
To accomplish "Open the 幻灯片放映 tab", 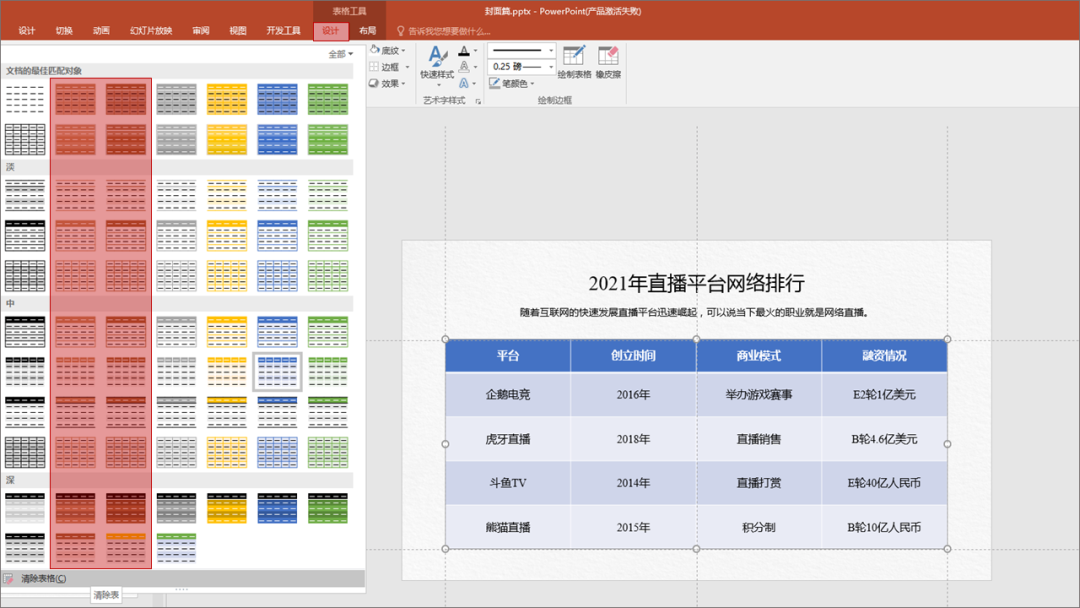I will point(151,31).
